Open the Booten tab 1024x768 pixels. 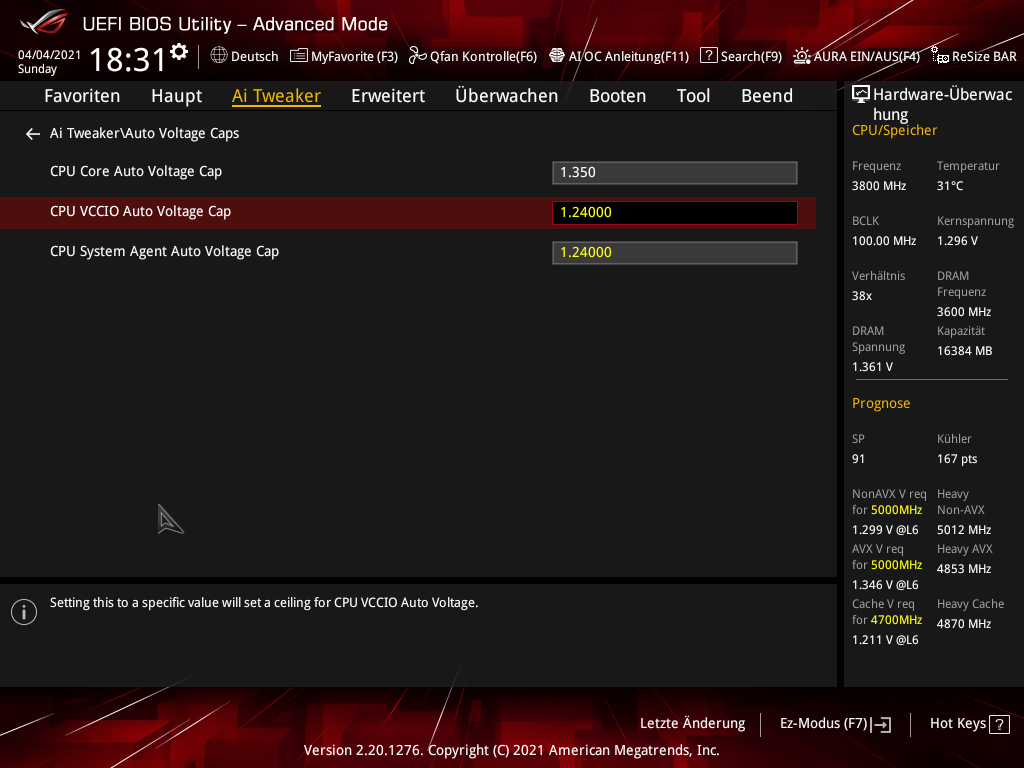click(617, 96)
